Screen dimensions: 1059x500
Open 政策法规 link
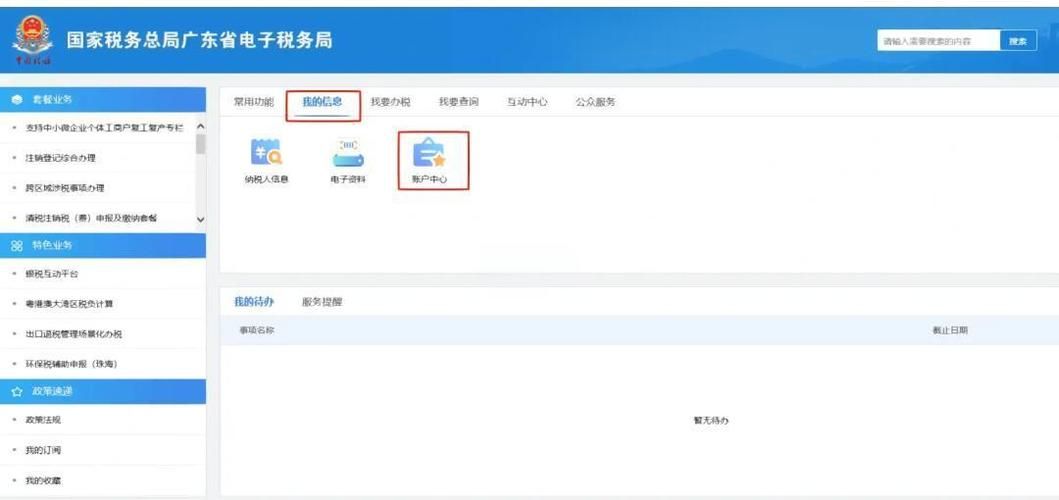click(43, 420)
